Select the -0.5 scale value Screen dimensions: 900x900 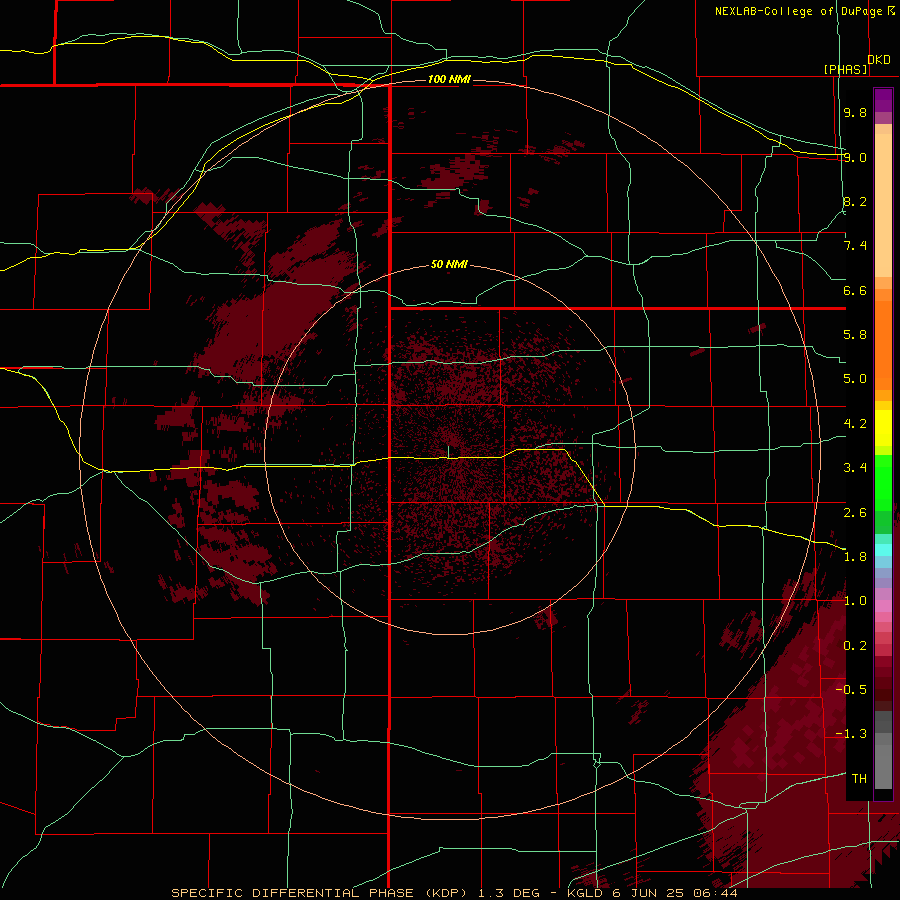pos(851,690)
